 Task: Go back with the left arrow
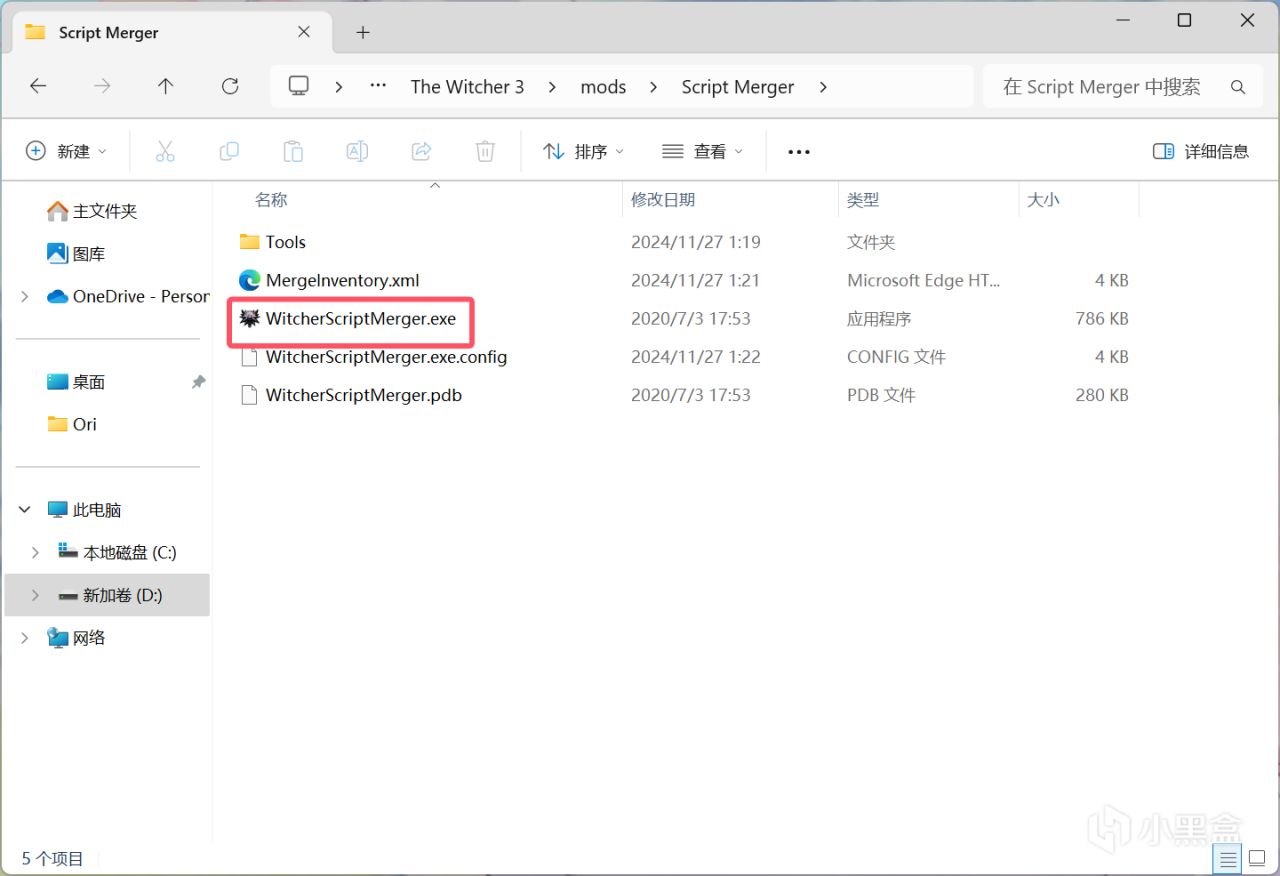[38, 87]
